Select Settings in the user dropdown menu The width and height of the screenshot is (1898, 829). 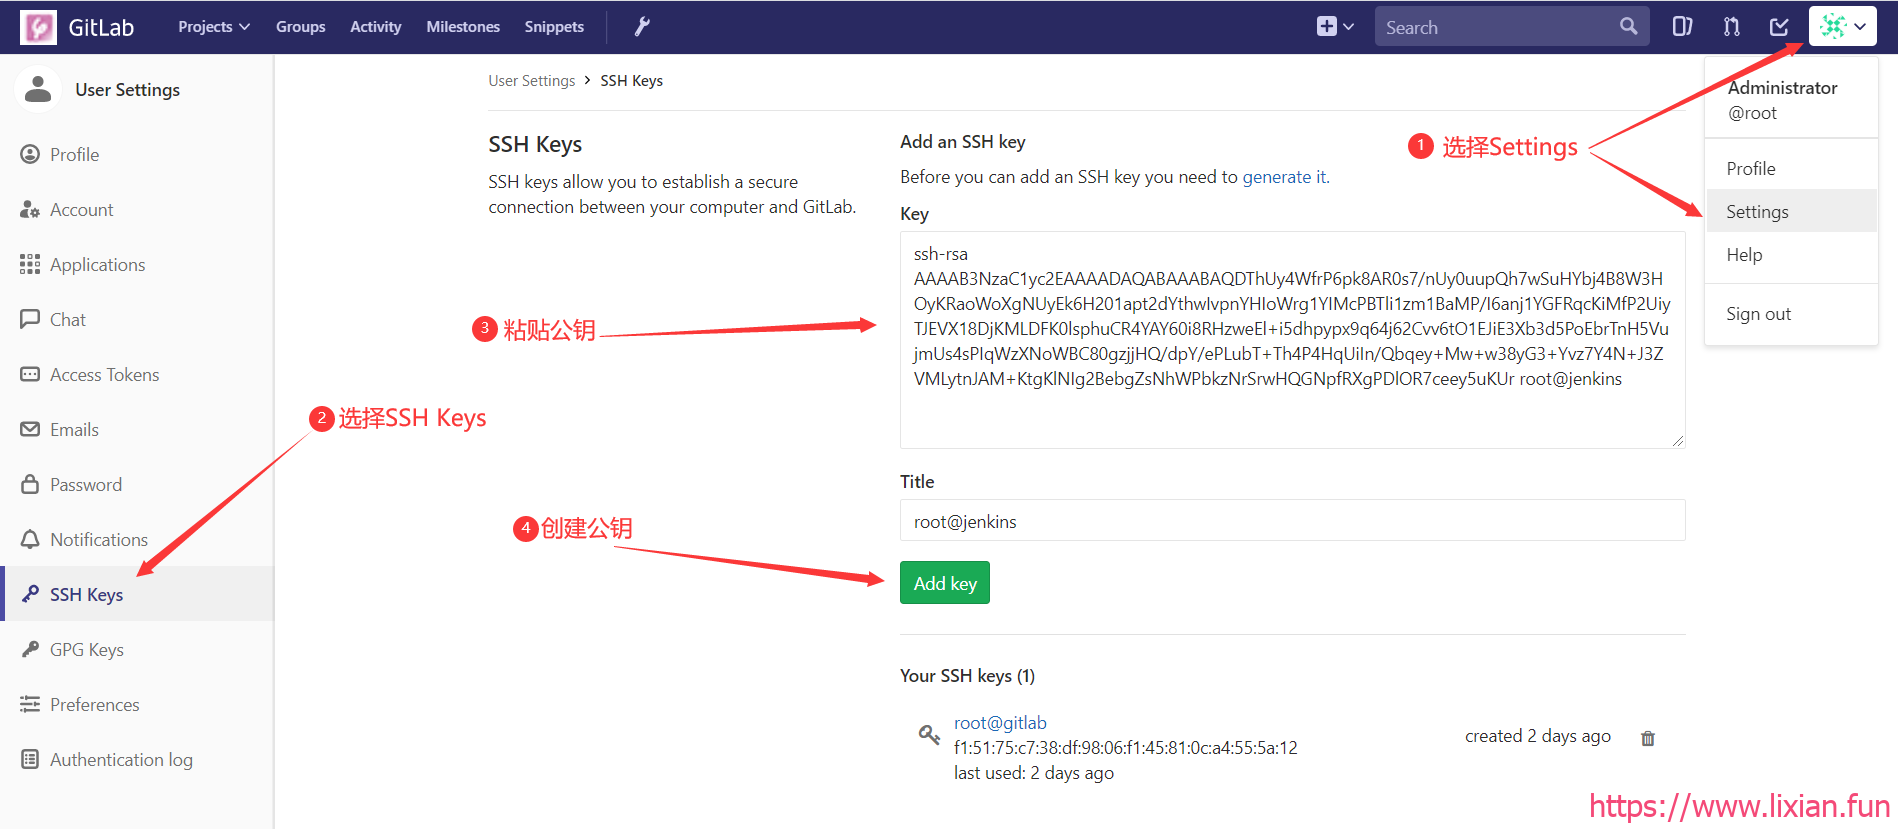tap(1791, 211)
